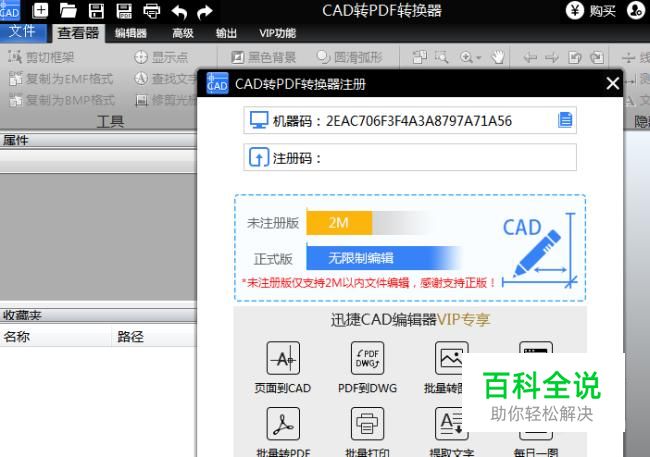The height and width of the screenshot is (457, 650).
Task: Click the 名称 column header
Action: (x=56, y=336)
